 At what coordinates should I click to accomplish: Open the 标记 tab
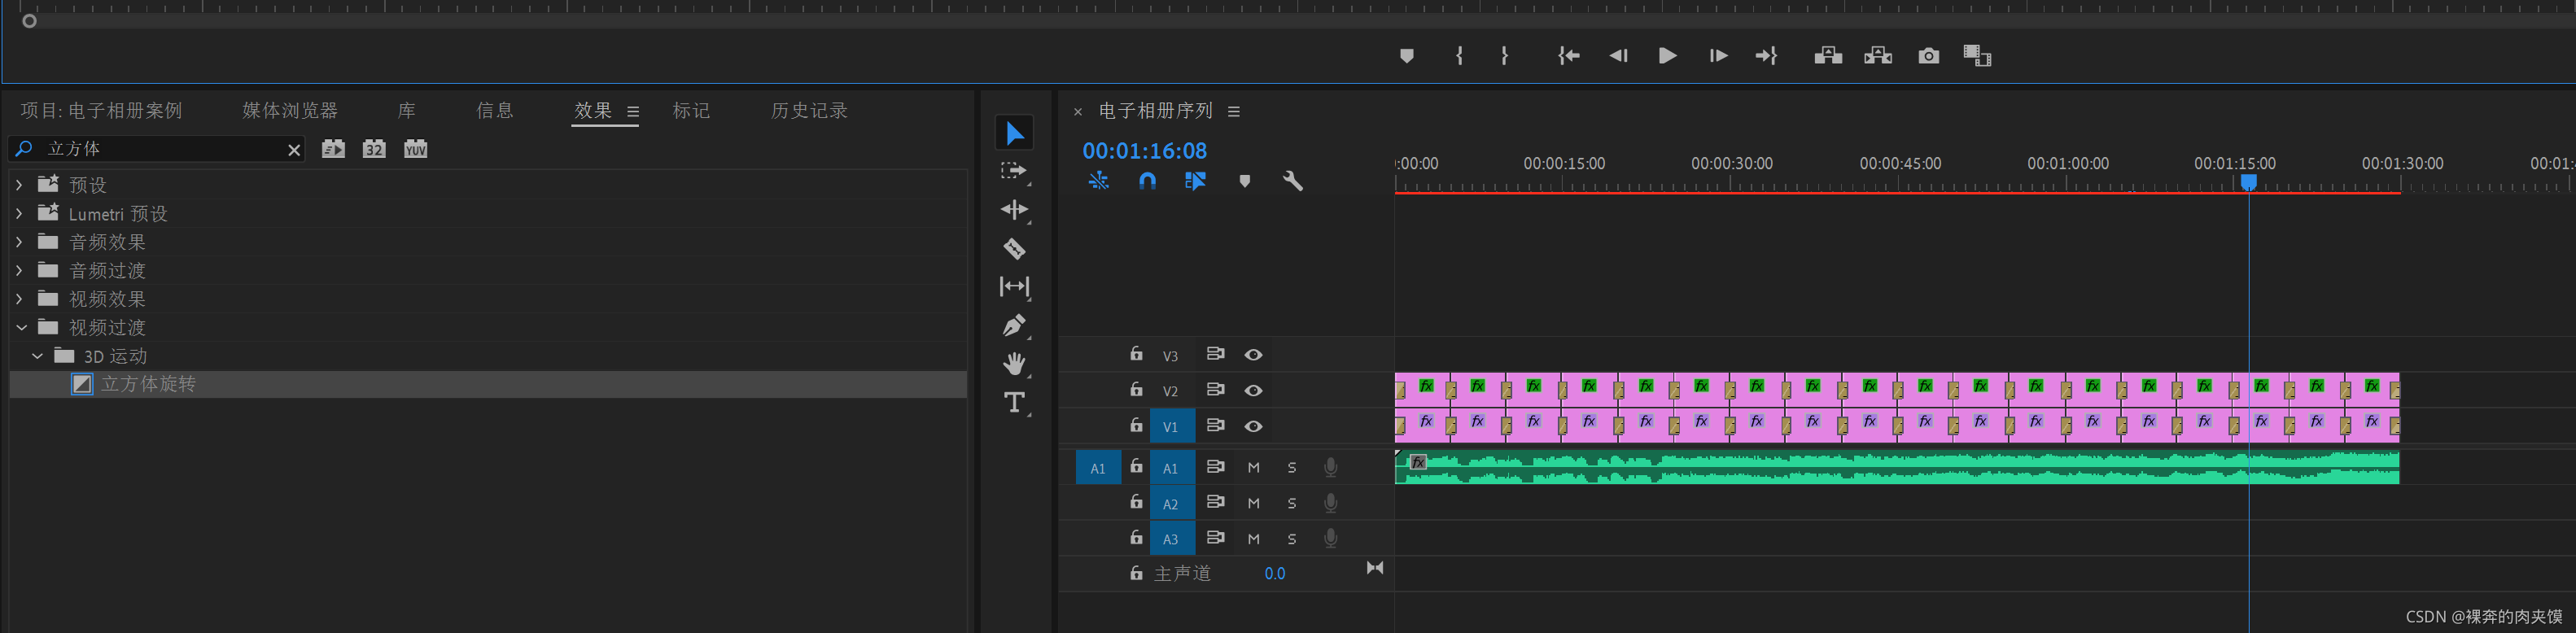click(691, 111)
